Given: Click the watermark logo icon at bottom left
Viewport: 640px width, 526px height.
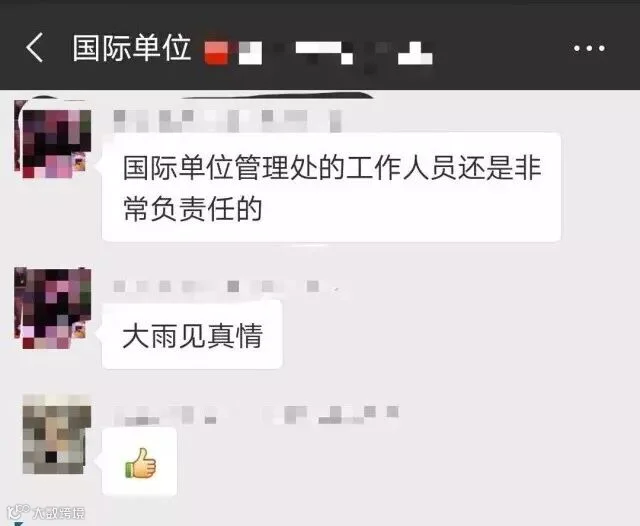Looking at the screenshot, I should tap(18, 512).
